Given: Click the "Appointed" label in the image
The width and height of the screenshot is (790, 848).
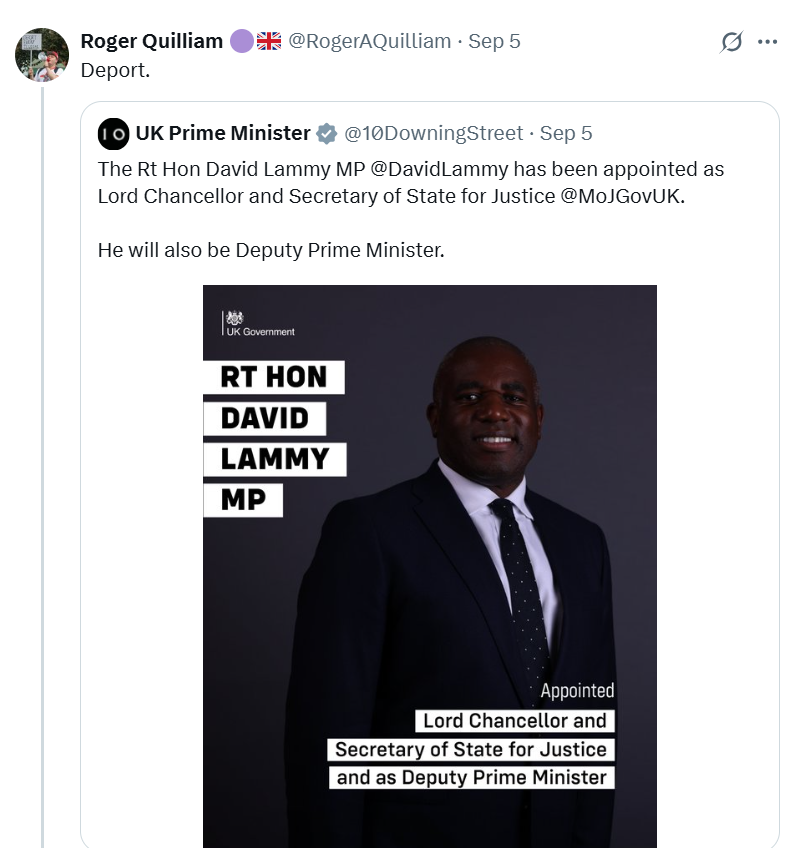Looking at the screenshot, I should click(577, 690).
